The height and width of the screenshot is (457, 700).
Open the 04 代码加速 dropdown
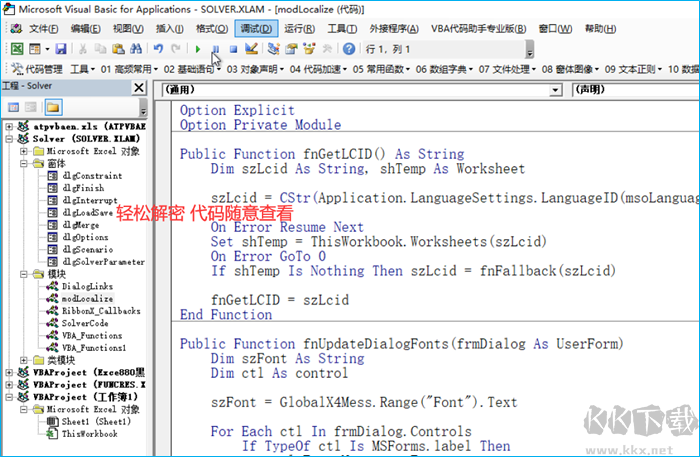pos(318,69)
